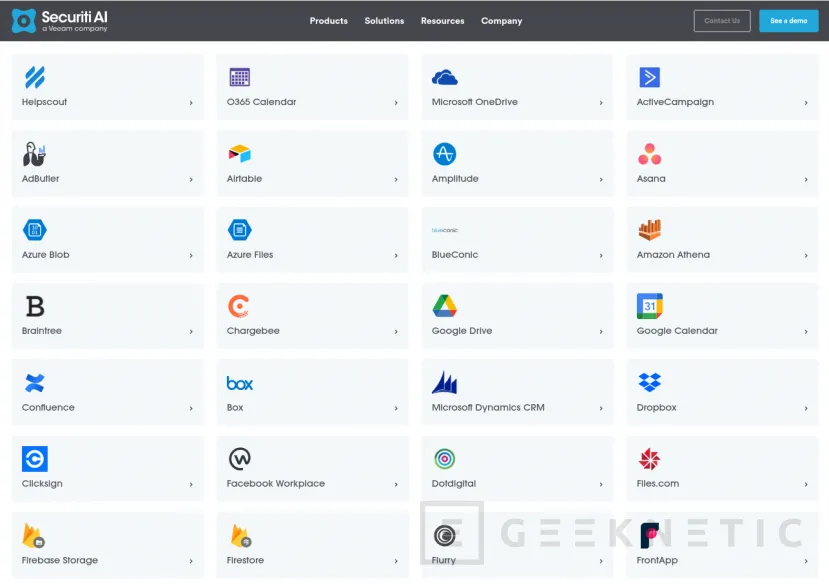Click the Files.com label text
Screen dimensions: 829x584
click(658, 483)
